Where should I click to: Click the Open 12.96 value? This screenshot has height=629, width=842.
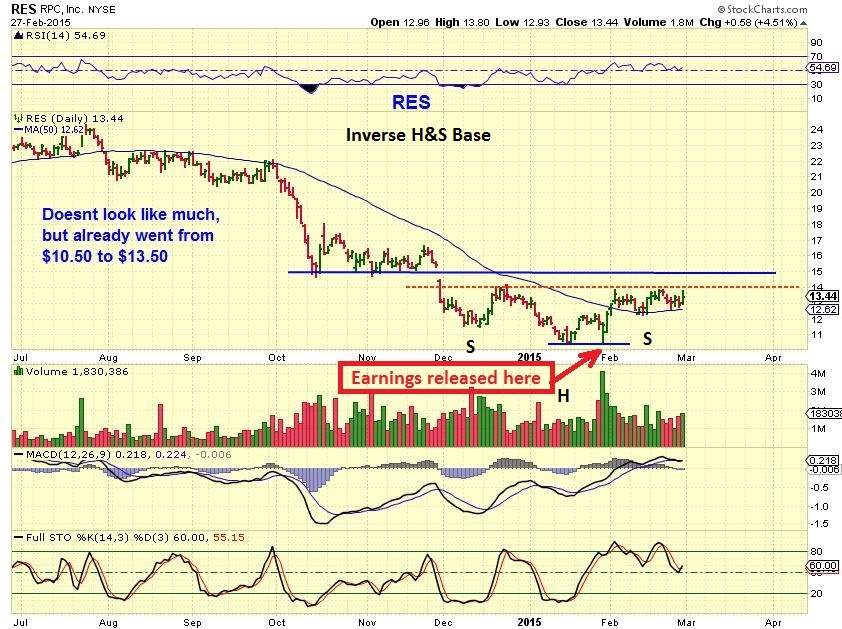400,23
